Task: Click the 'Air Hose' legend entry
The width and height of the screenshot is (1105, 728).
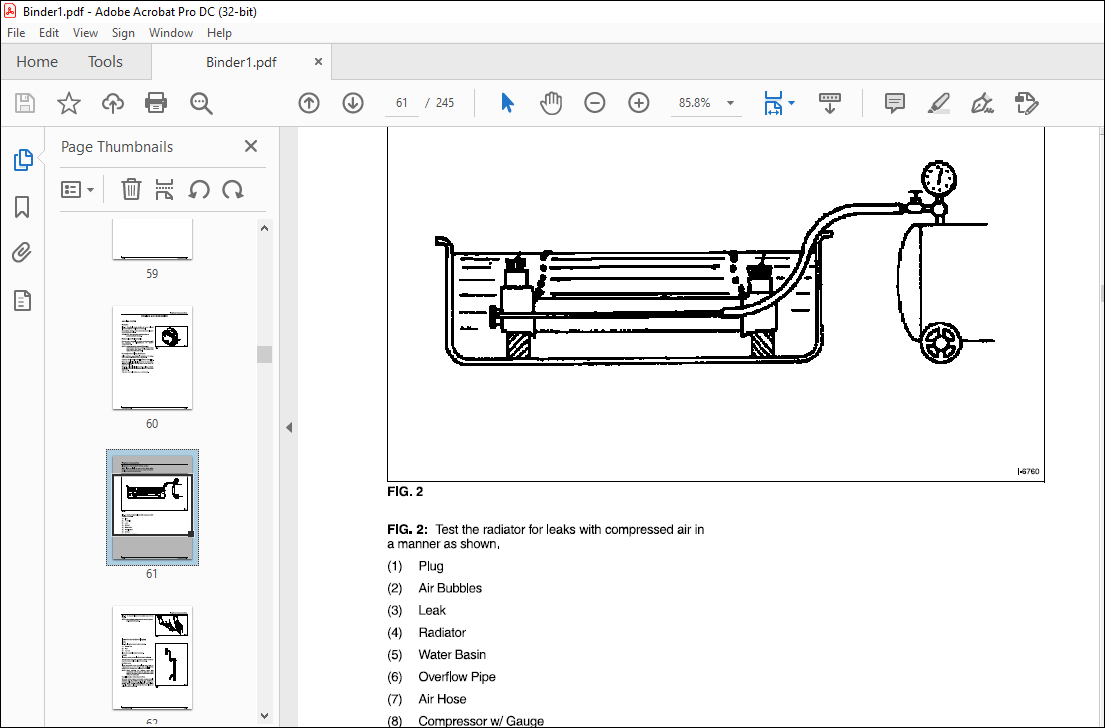Action: click(x=442, y=699)
